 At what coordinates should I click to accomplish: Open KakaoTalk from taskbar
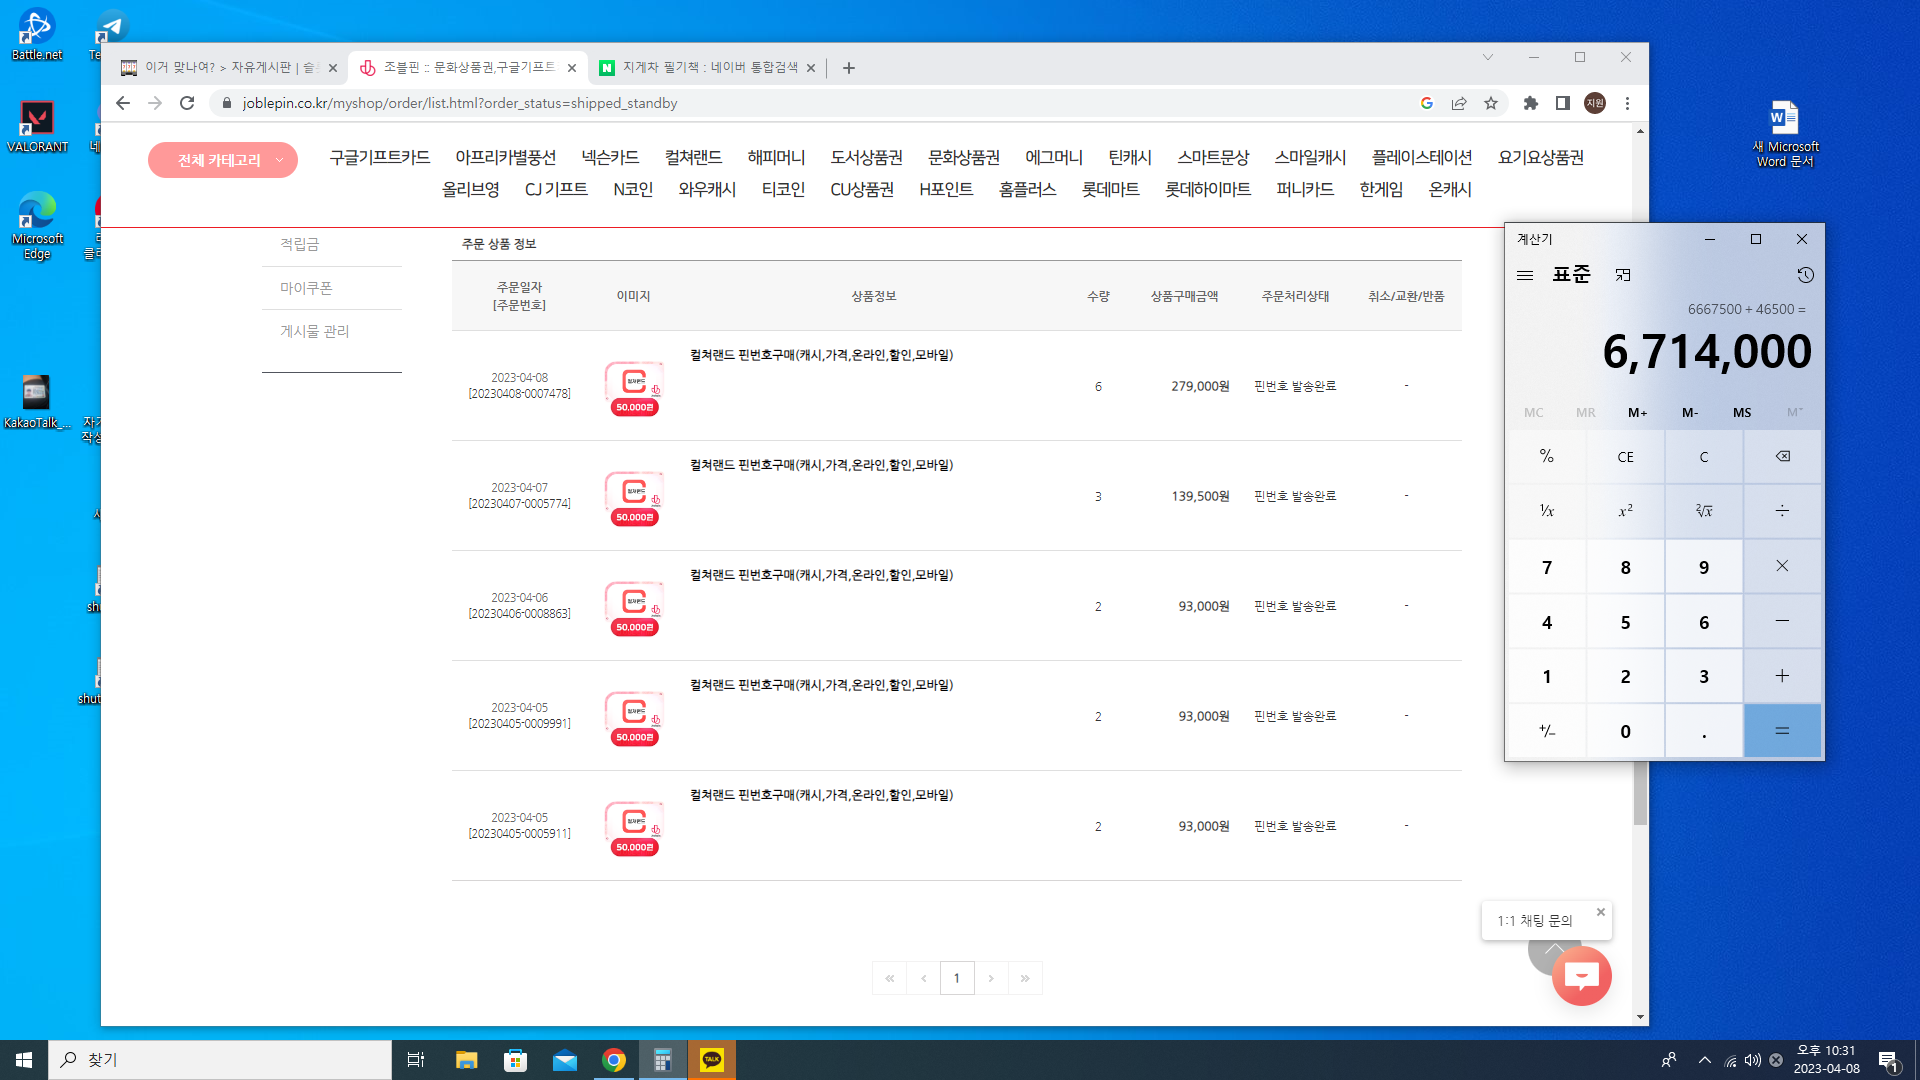point(712,1060)
